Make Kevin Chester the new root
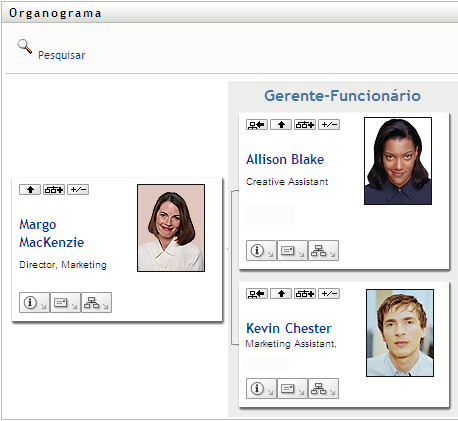 pos(257,294)
